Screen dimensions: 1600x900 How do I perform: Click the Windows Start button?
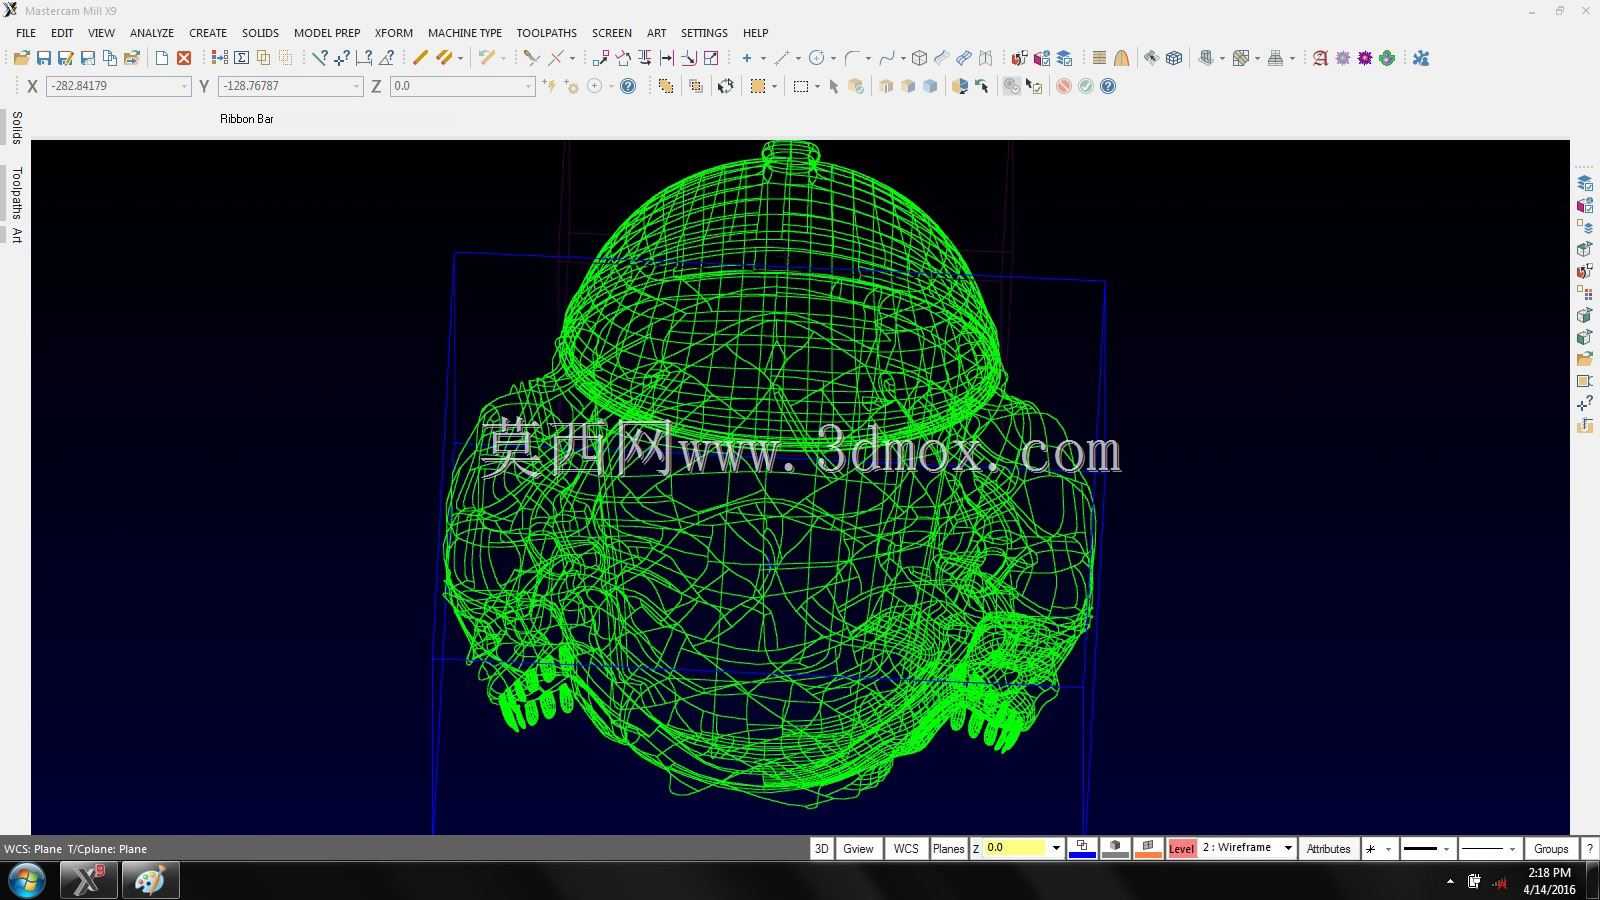(26, 881)
